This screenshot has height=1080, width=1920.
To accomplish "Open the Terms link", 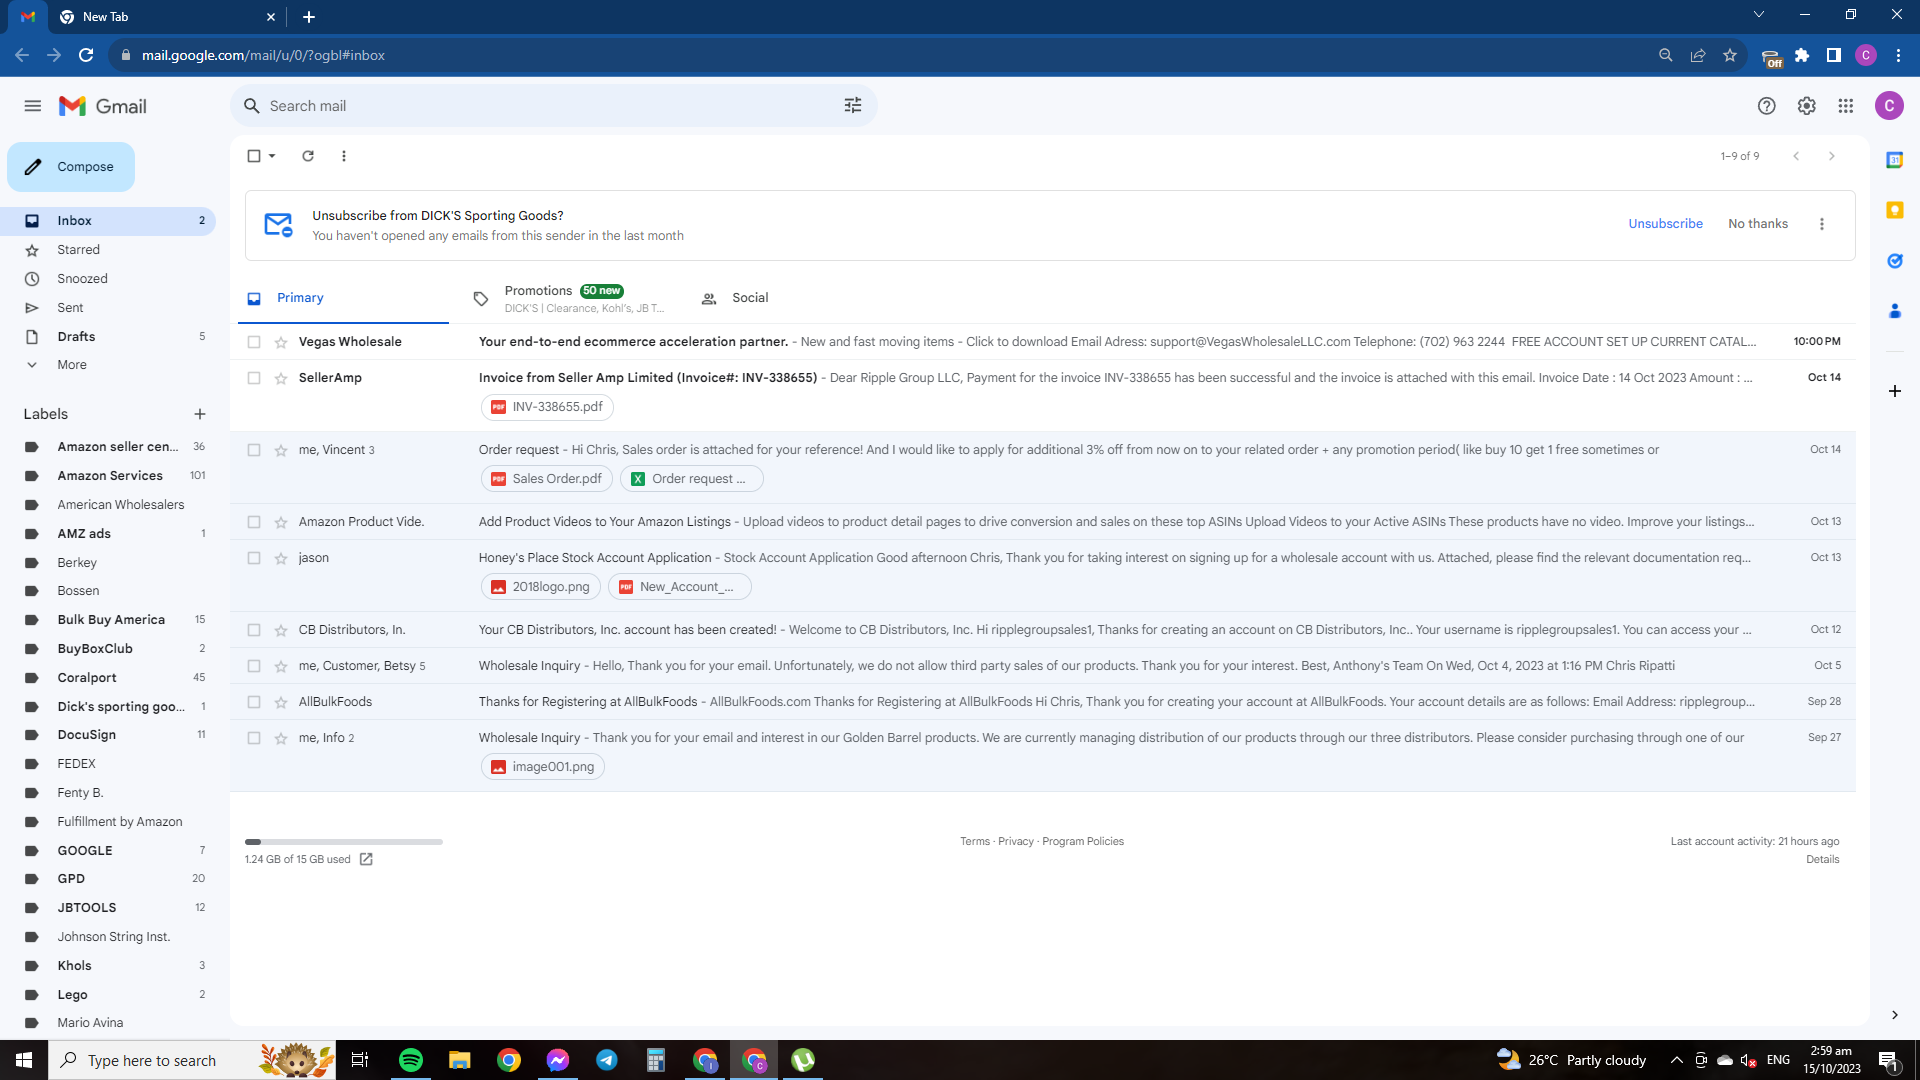I will 975,842.
